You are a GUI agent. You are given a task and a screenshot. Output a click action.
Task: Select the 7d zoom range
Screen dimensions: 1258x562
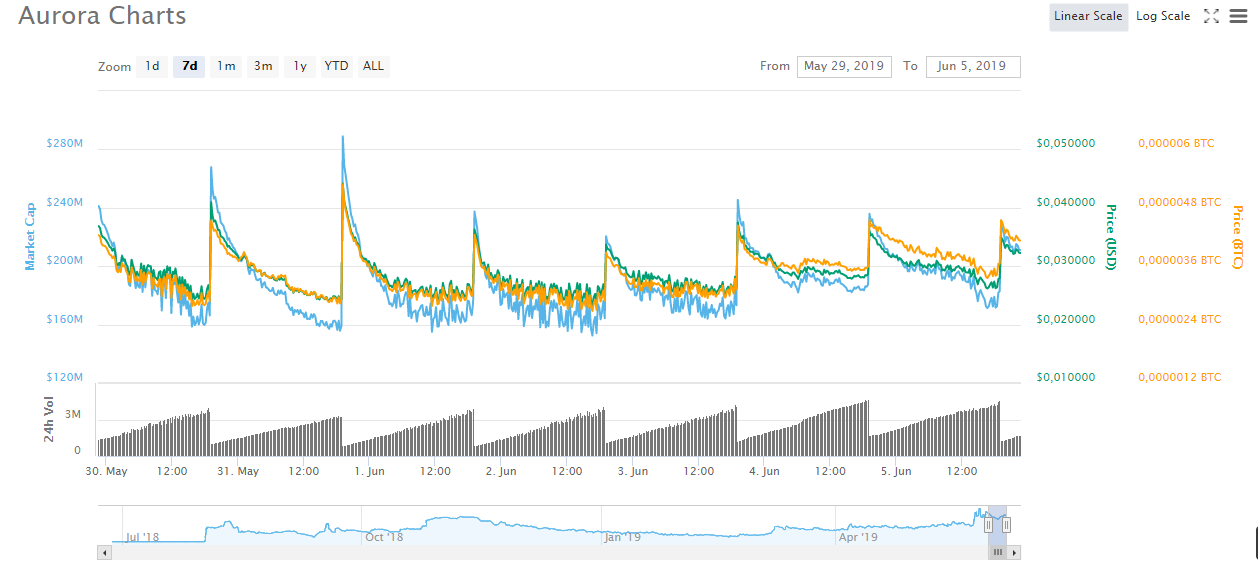[189, 67]
